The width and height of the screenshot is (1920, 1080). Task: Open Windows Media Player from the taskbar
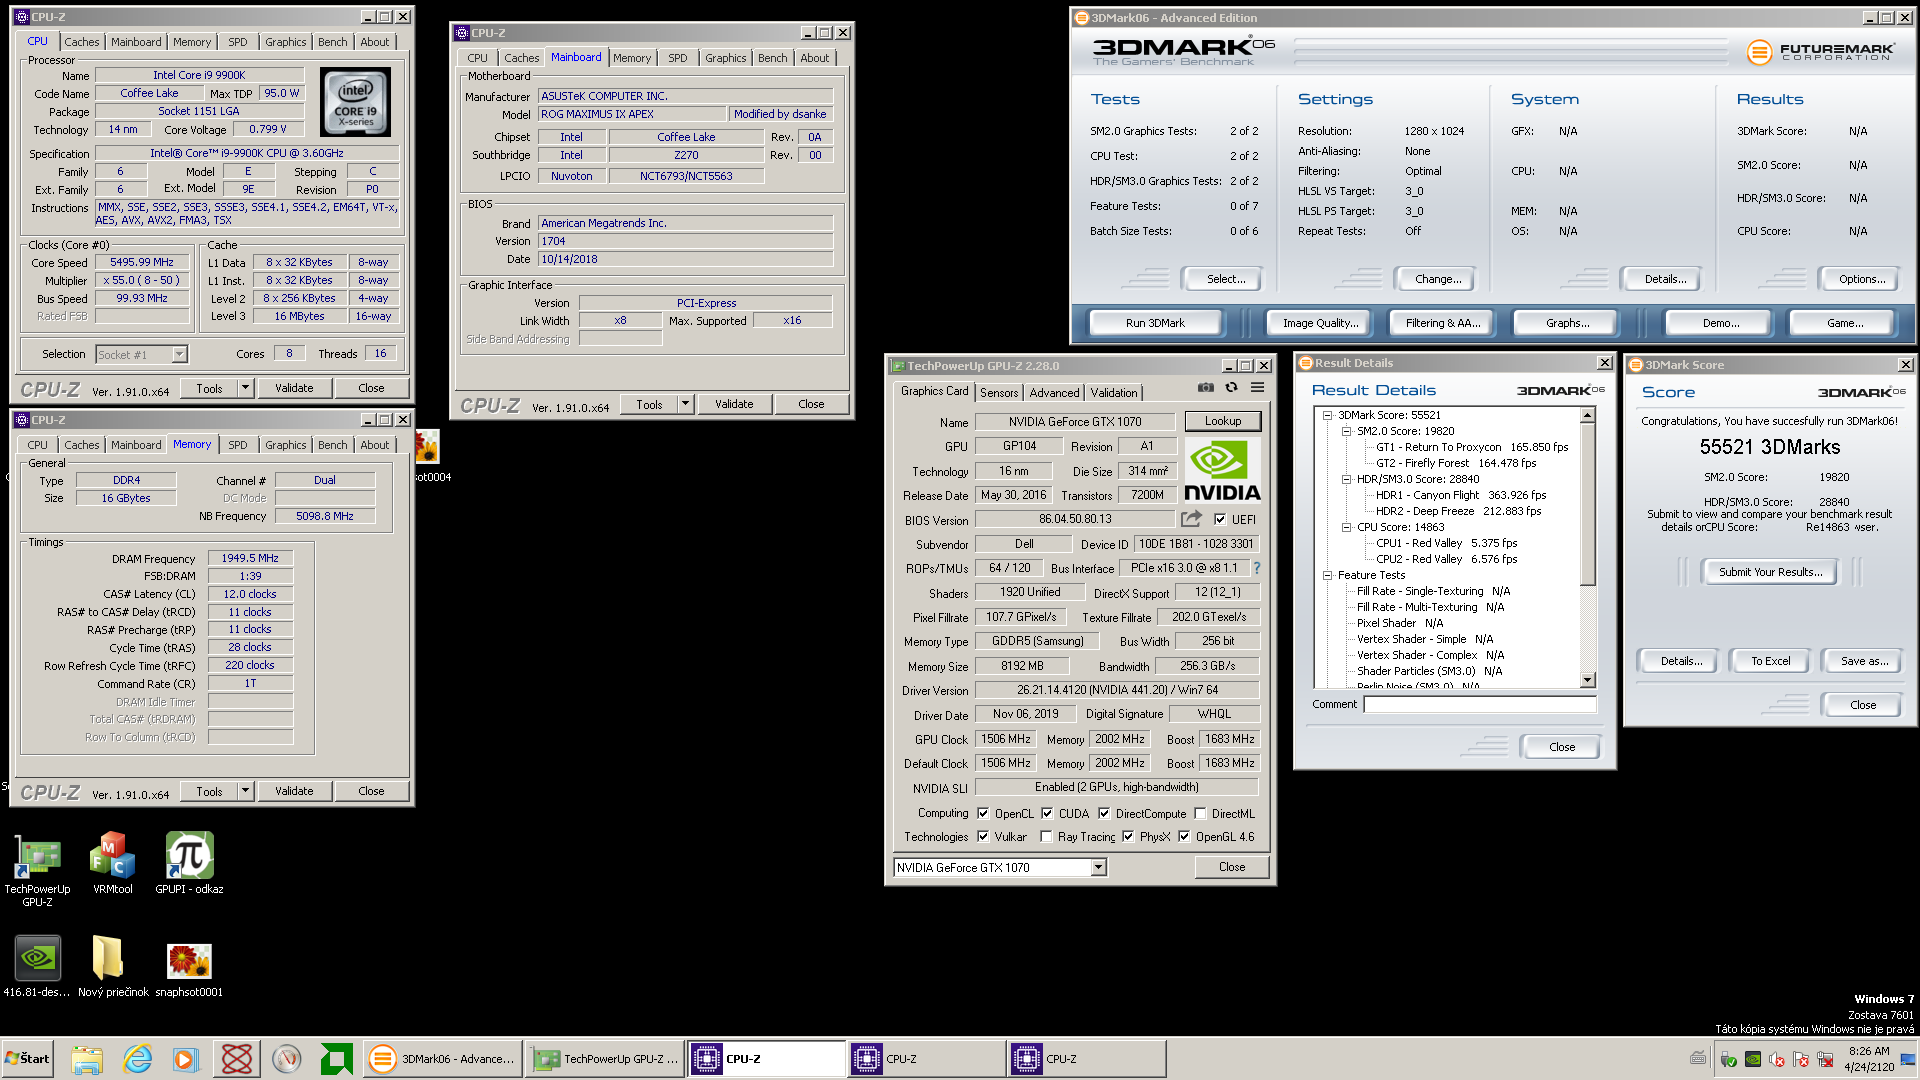[186, 1059]
